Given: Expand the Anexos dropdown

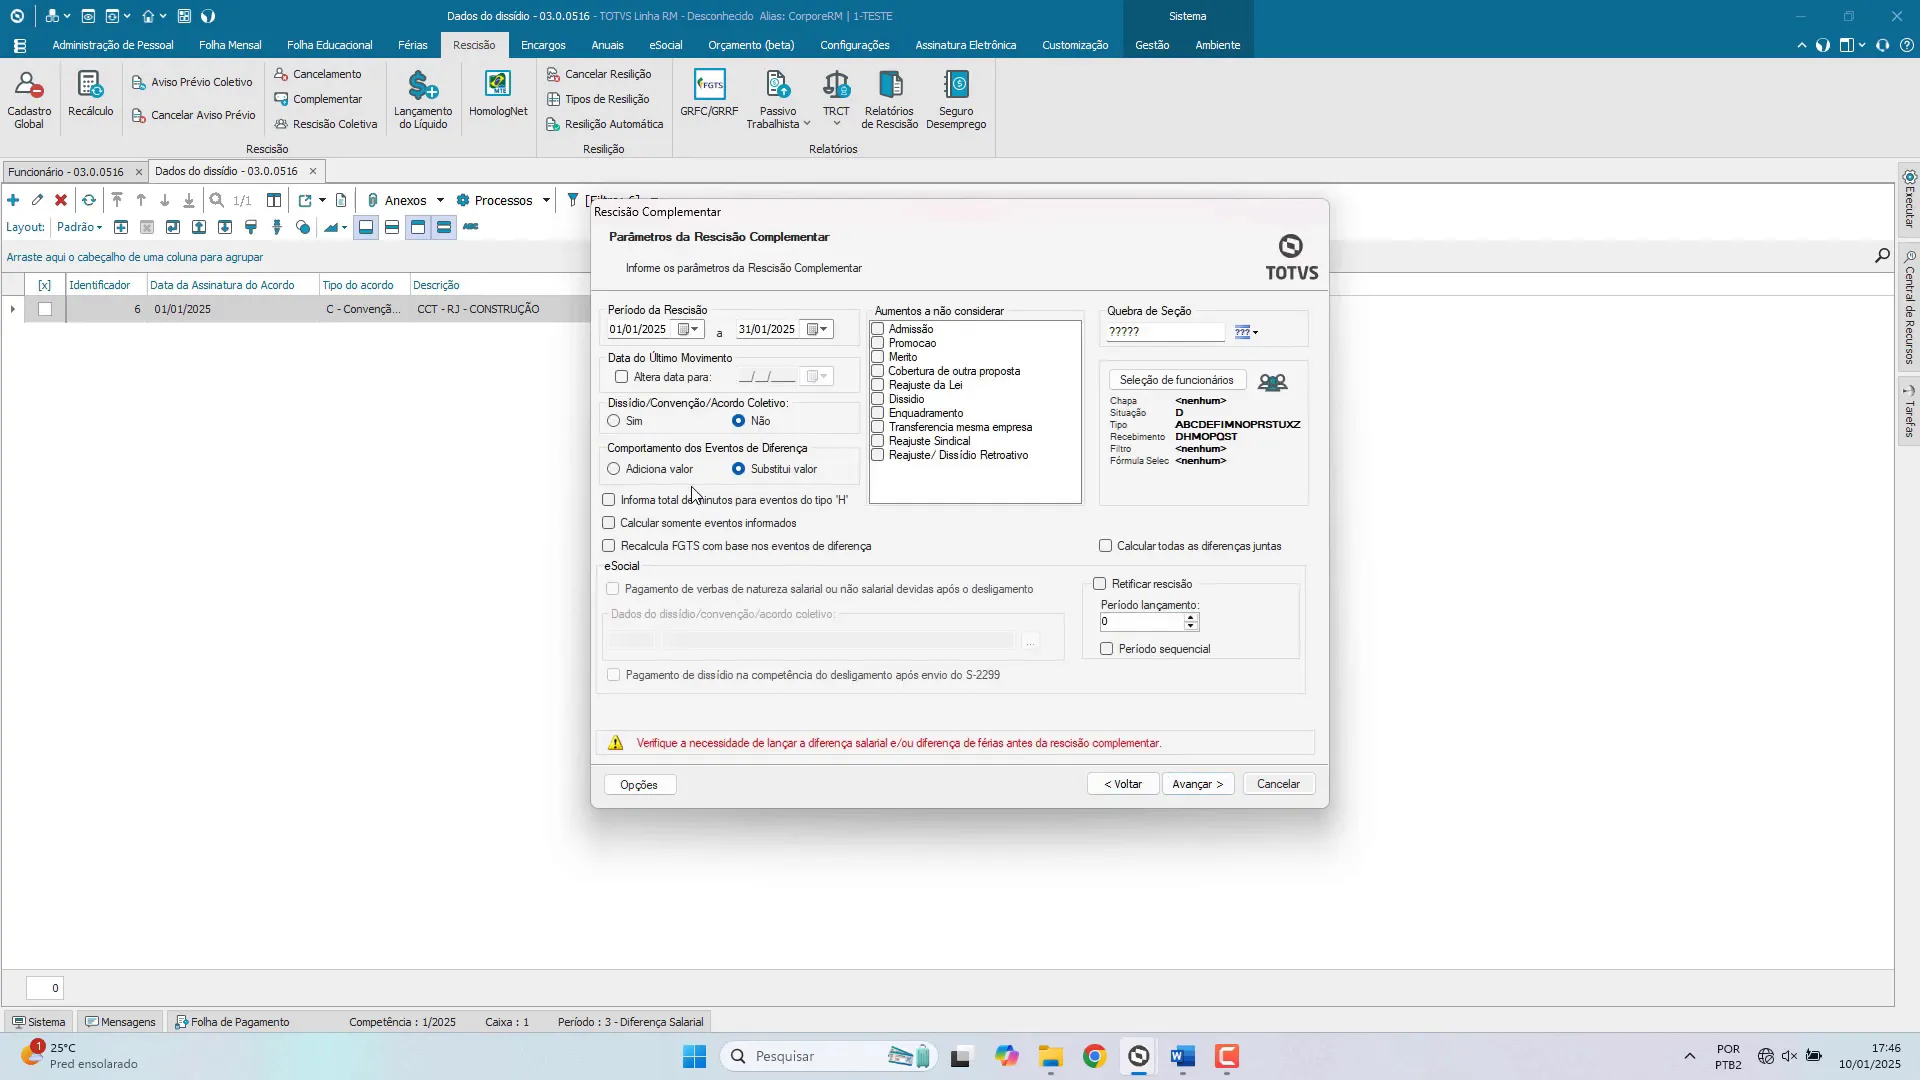Looking at the screenshot, I should click(x=440, y=200).
